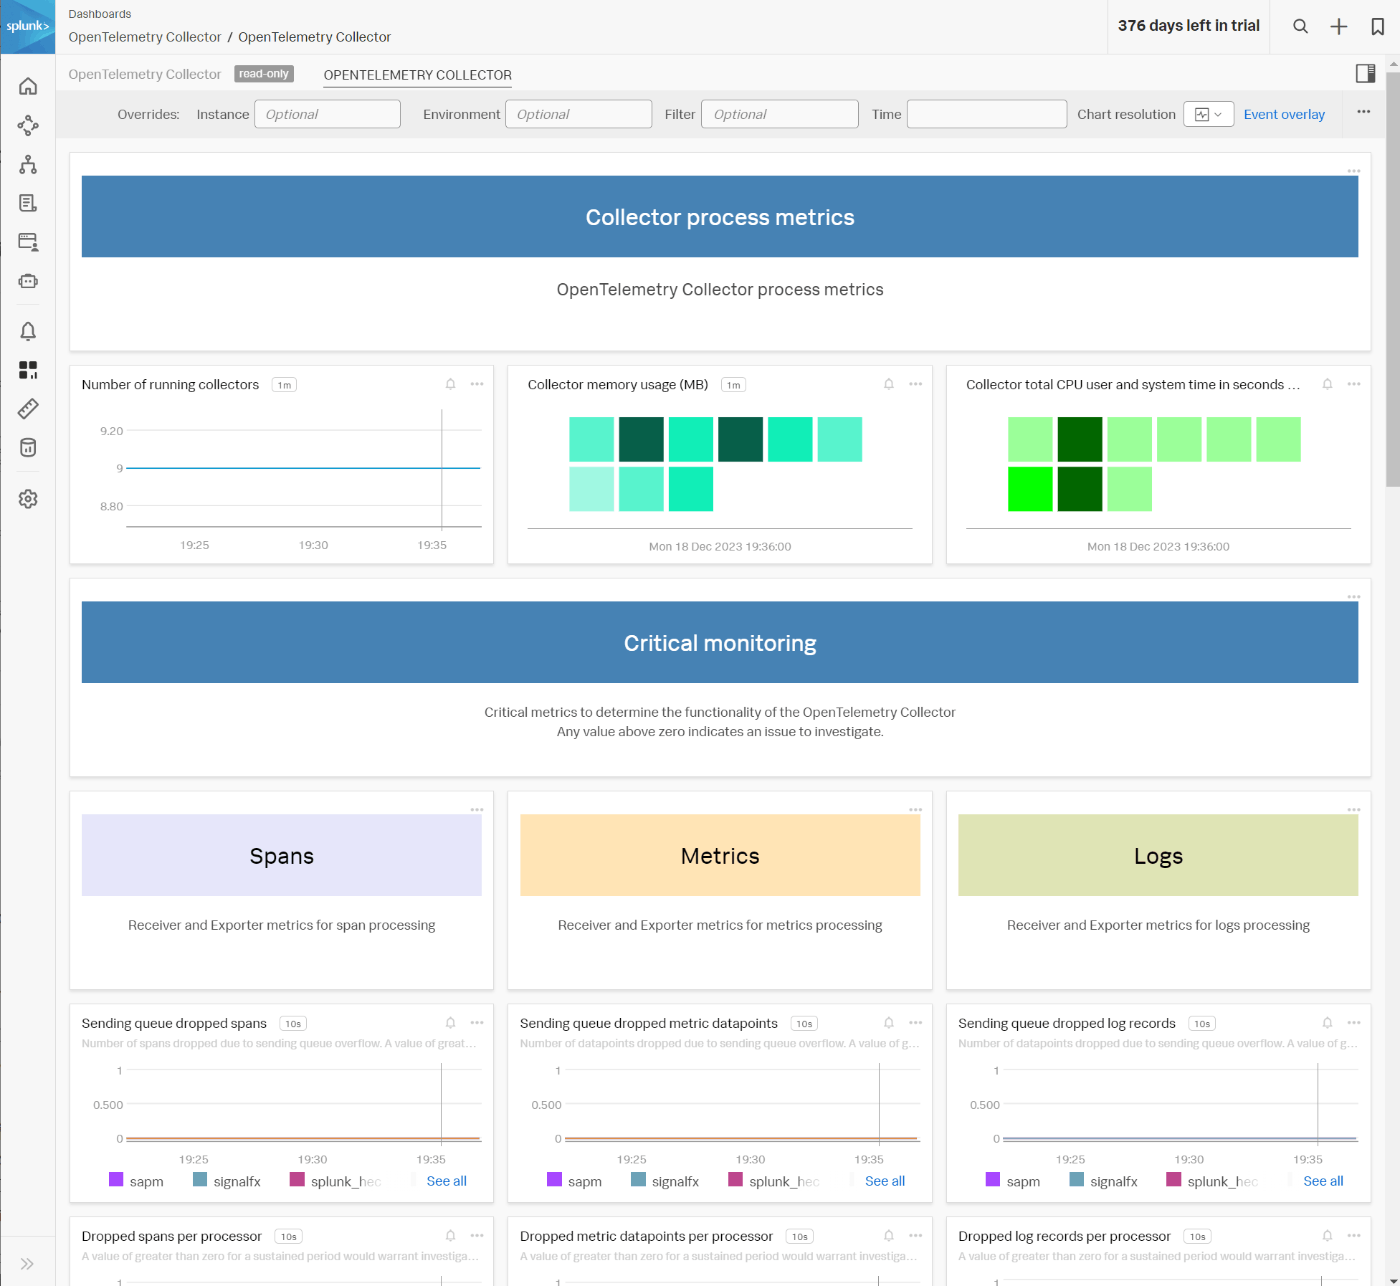Viewport: 1400px width, 1286px height.
Task: Open ellipsis menu on Critical monitoring panel
Action: pos(1353,597)
